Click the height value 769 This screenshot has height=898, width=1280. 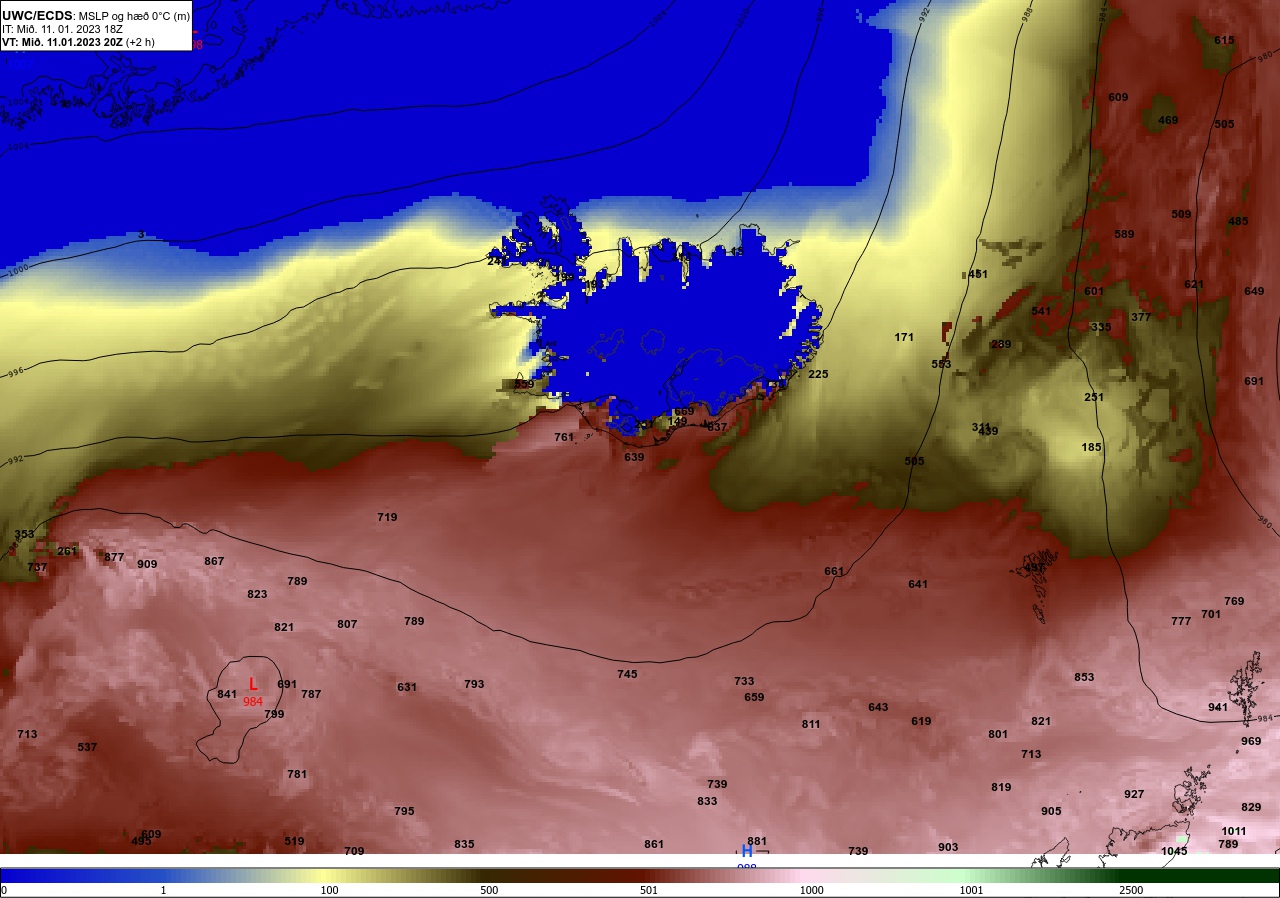1234,601
